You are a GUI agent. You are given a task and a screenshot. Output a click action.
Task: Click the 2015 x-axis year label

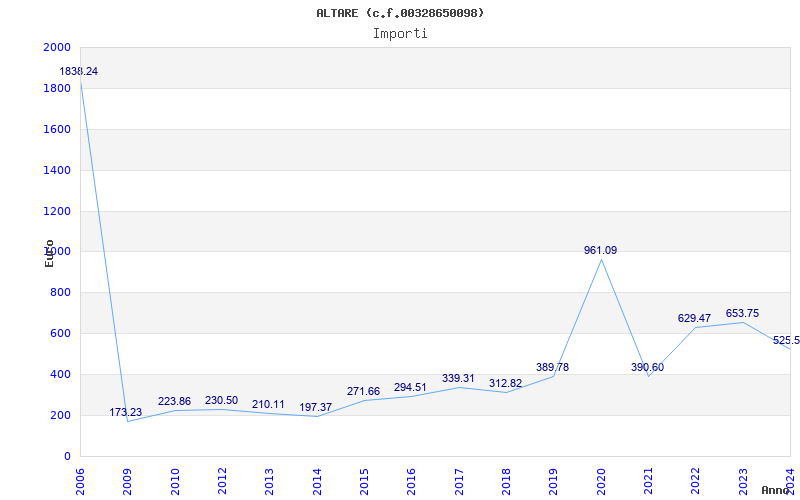click(364, 480)
